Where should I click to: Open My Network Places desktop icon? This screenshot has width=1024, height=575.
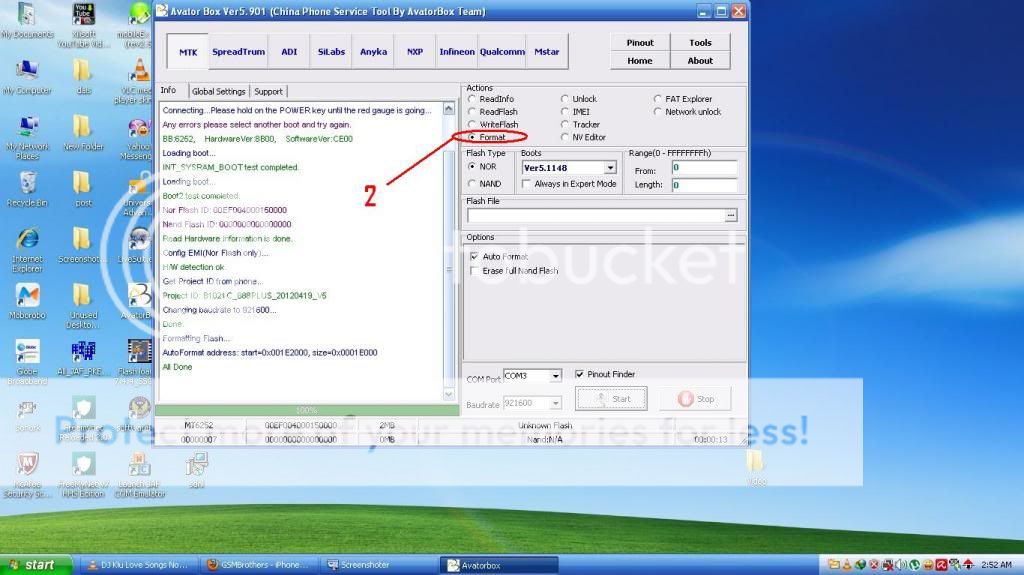click(27, 137)
